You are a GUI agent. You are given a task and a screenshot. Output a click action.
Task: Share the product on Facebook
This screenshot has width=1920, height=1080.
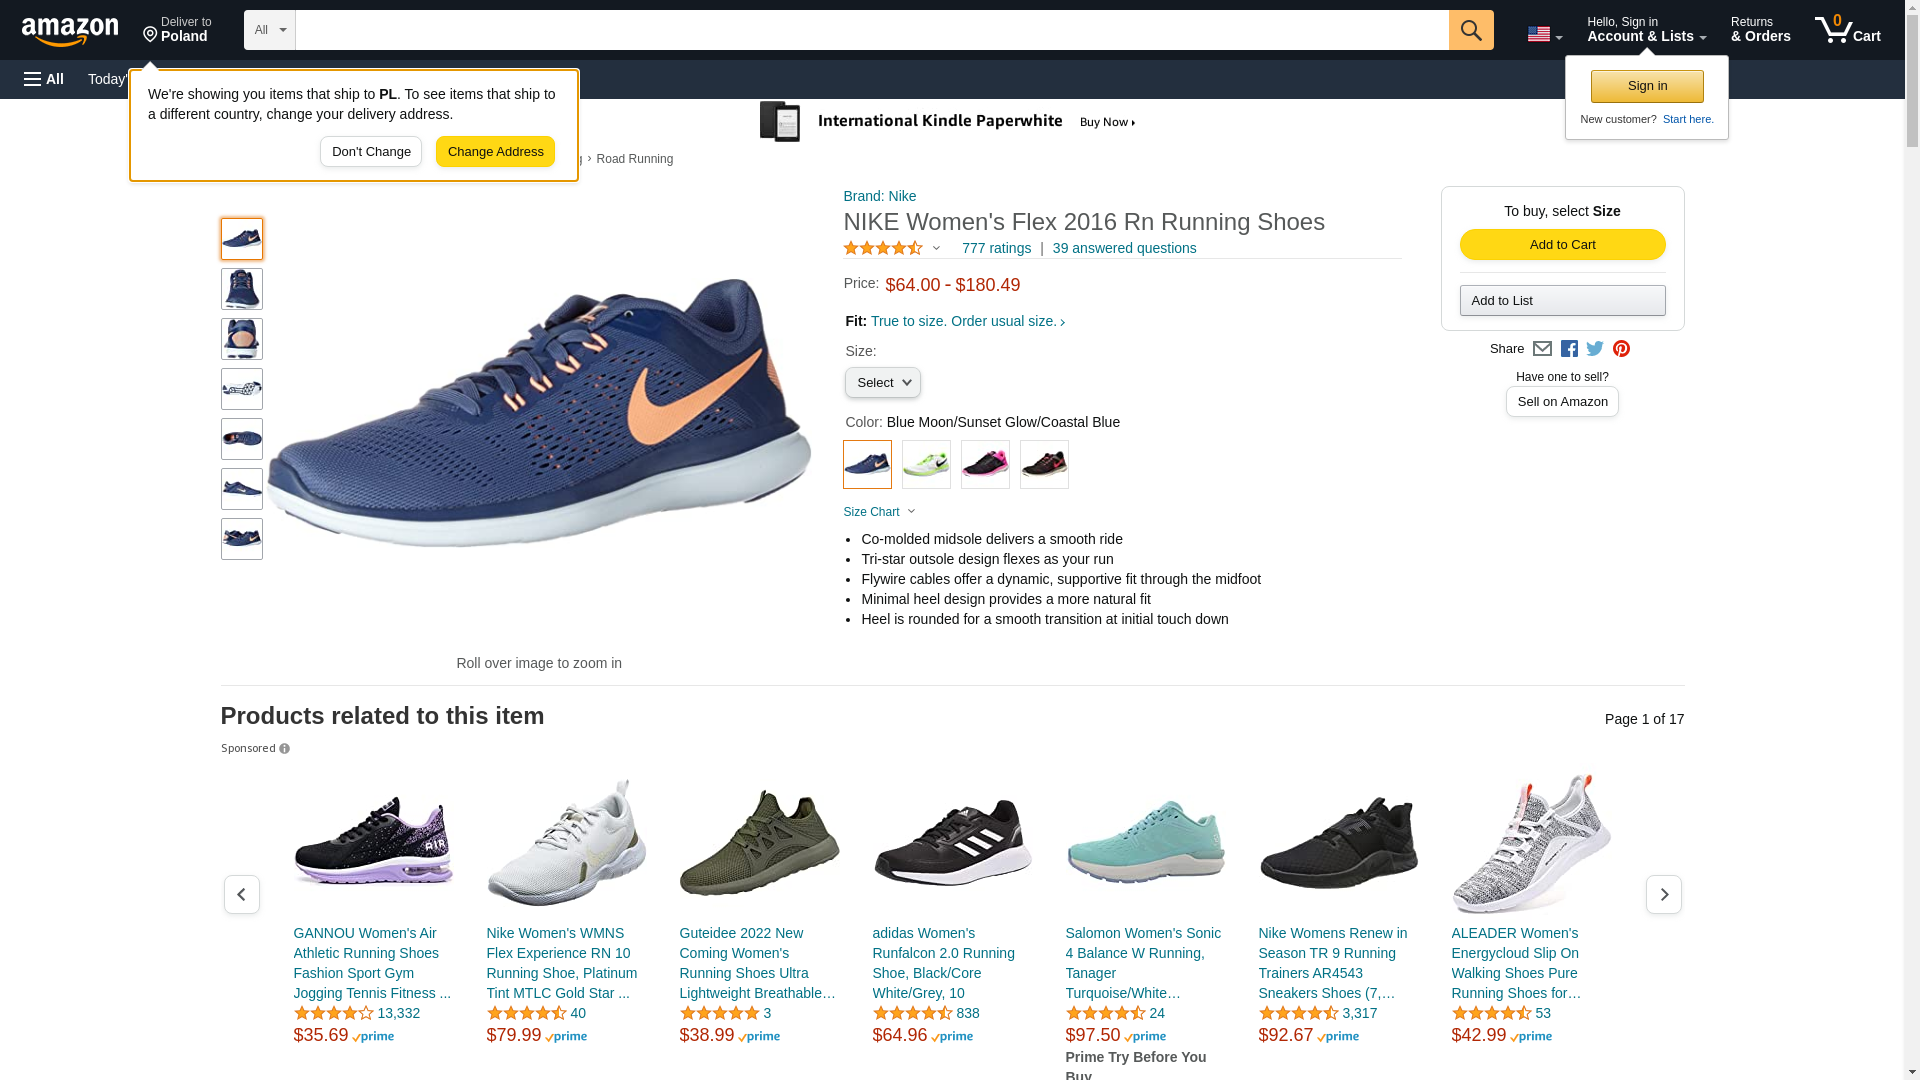pos(1569,349)
